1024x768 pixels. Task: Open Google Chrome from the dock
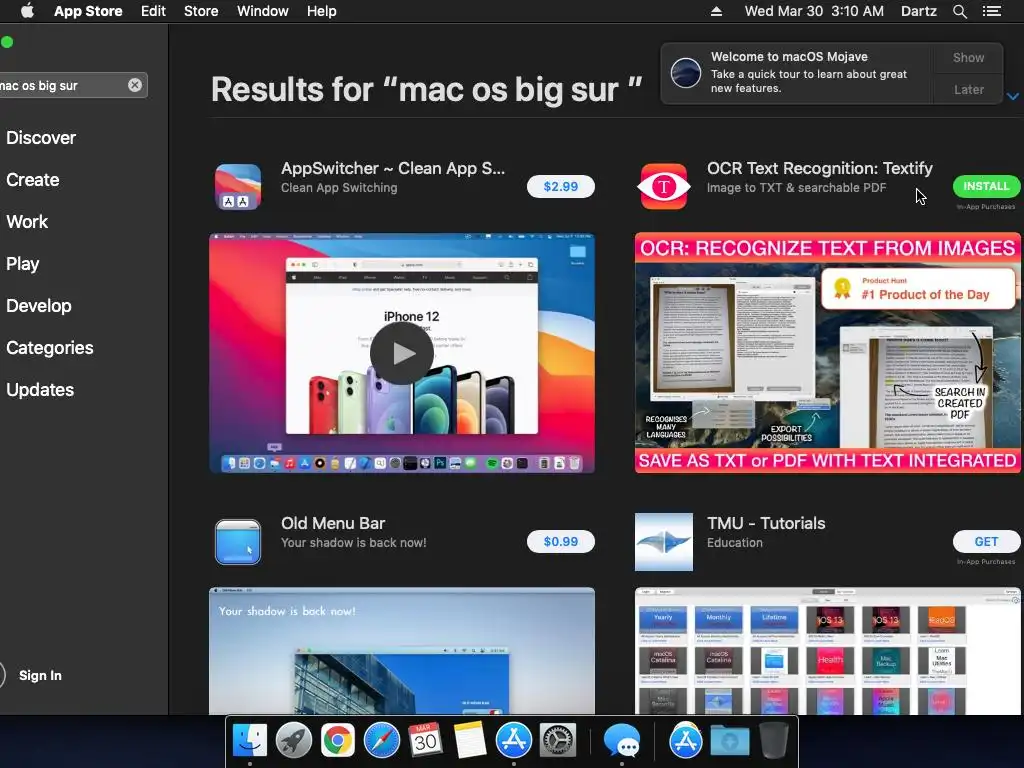pos(338,741)
